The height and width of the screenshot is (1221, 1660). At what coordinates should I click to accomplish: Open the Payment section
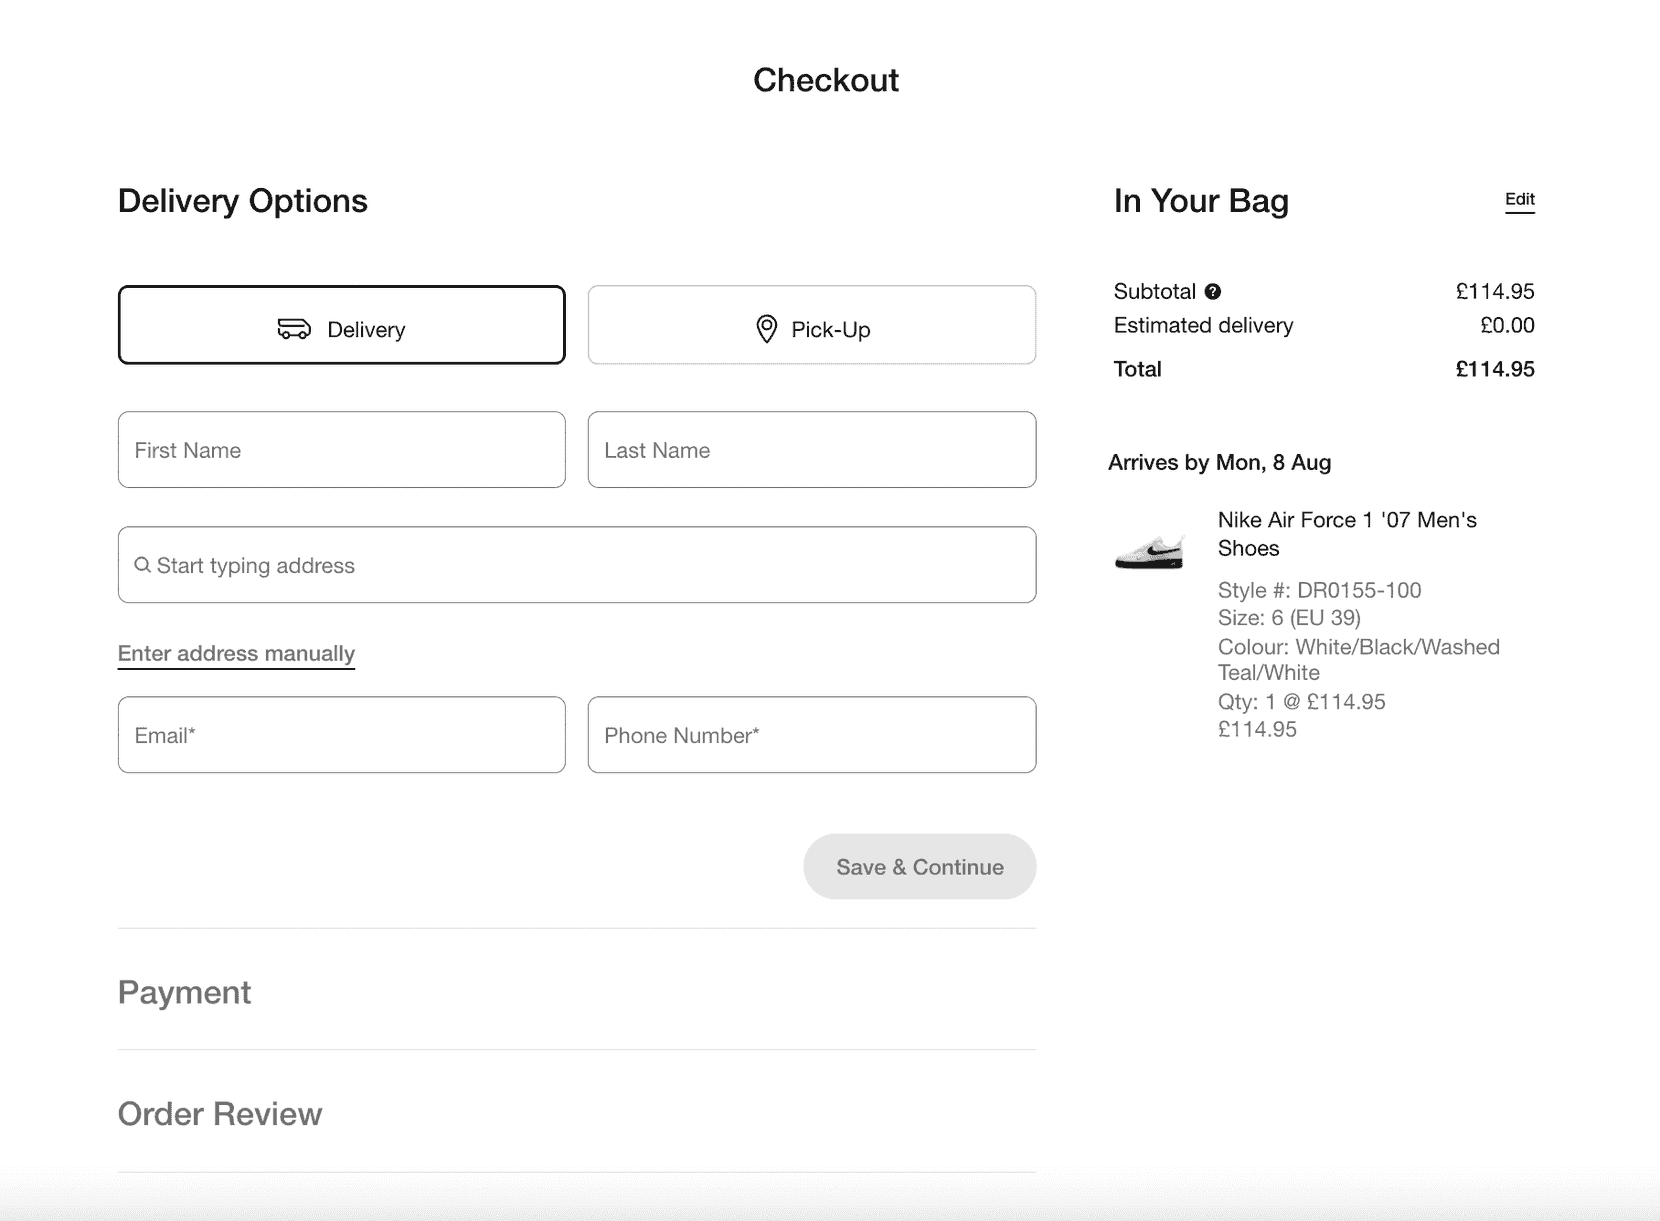click(184, 992)
